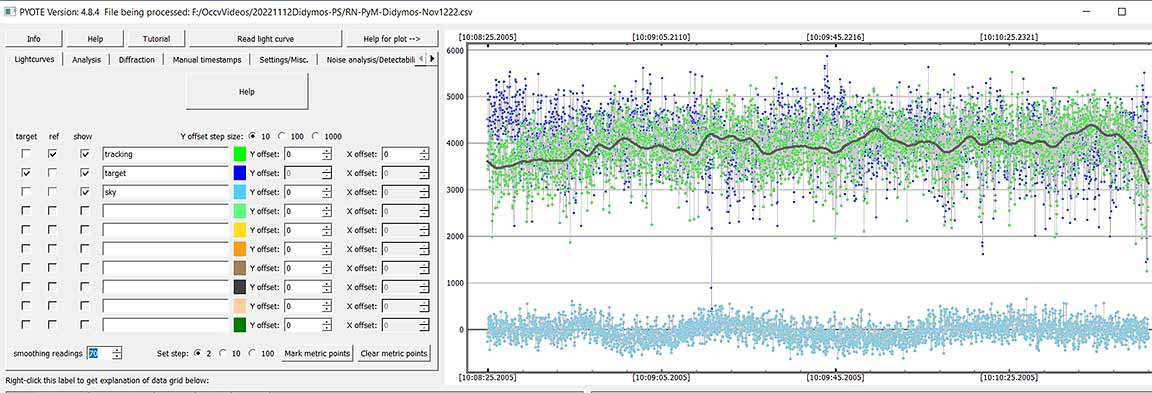Open the Settings/Misc. tab
The image size is (1152, 393).
pos(284,60)
